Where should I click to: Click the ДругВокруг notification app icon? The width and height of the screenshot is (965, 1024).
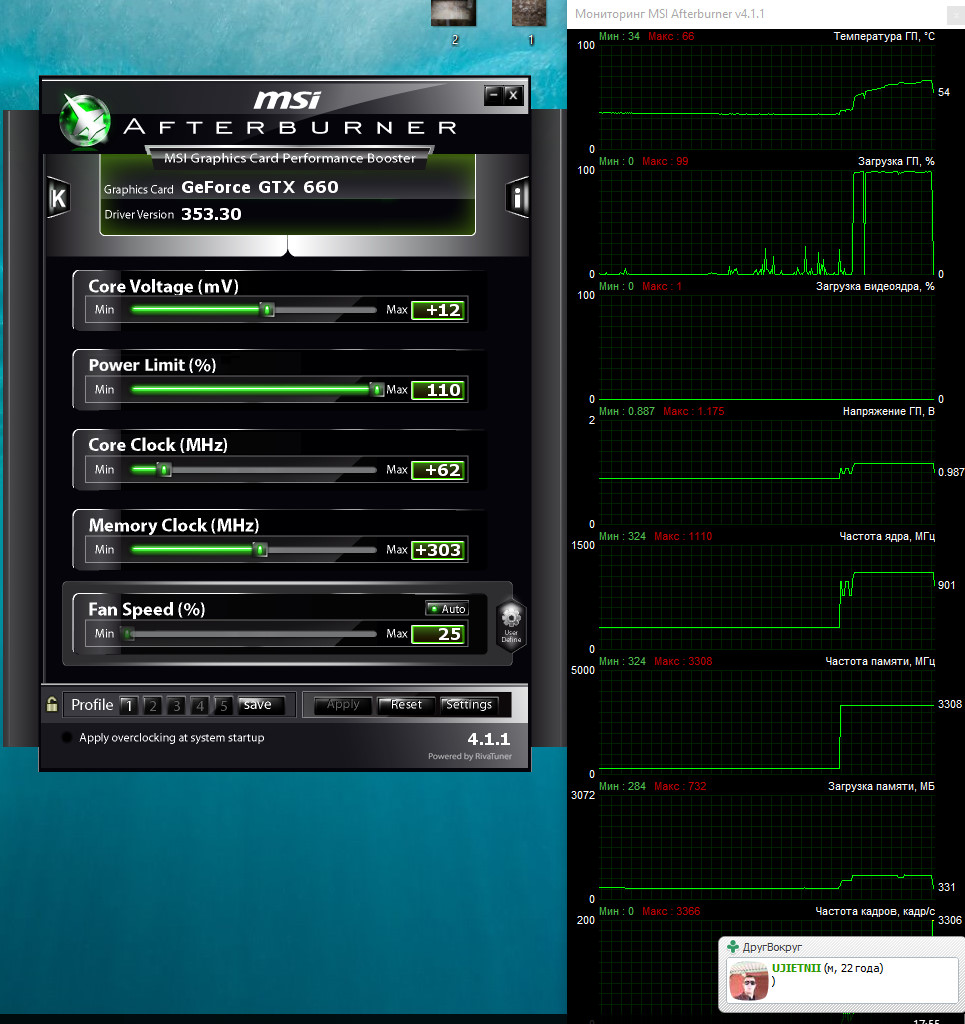coord(733,946)
